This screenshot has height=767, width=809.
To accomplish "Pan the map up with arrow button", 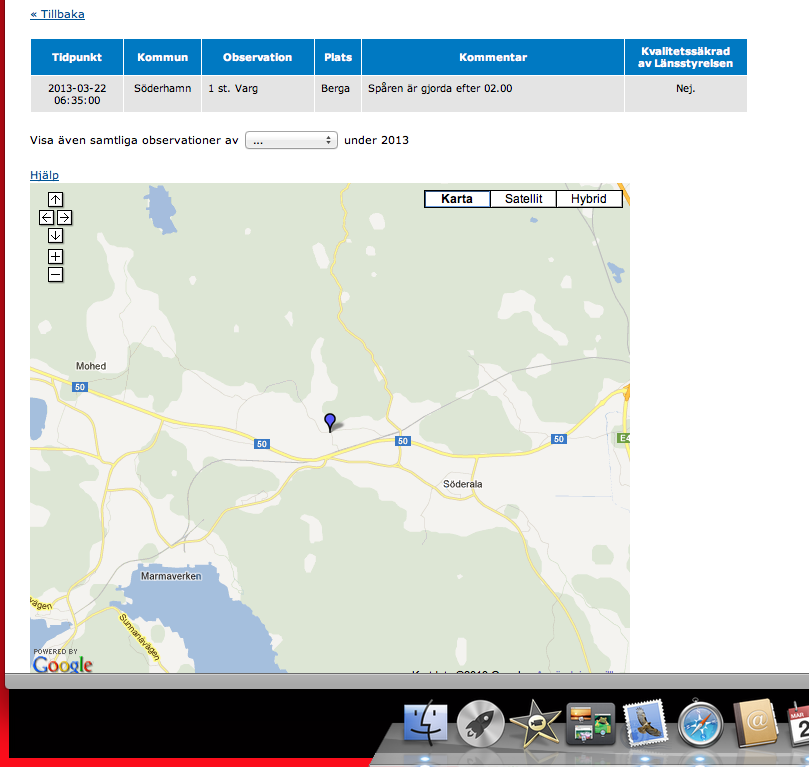I will click(56, 199).
